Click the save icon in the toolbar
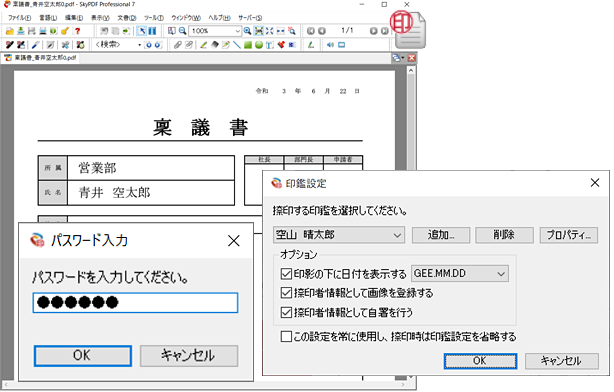Viewport: 614px width, 392px height. [x=32, y=31]
